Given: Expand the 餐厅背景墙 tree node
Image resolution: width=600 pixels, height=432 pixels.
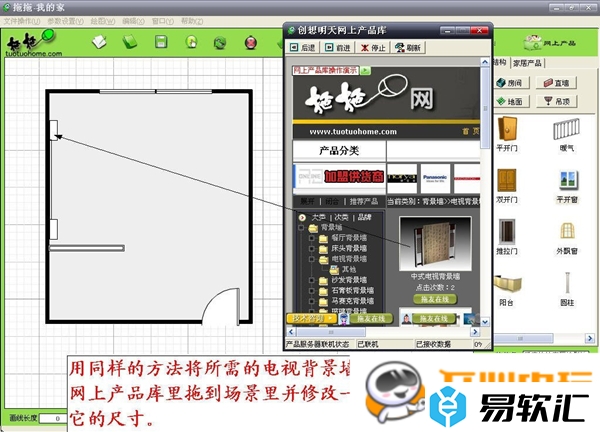Looking at the screenshot, I should tap(311, 238).
